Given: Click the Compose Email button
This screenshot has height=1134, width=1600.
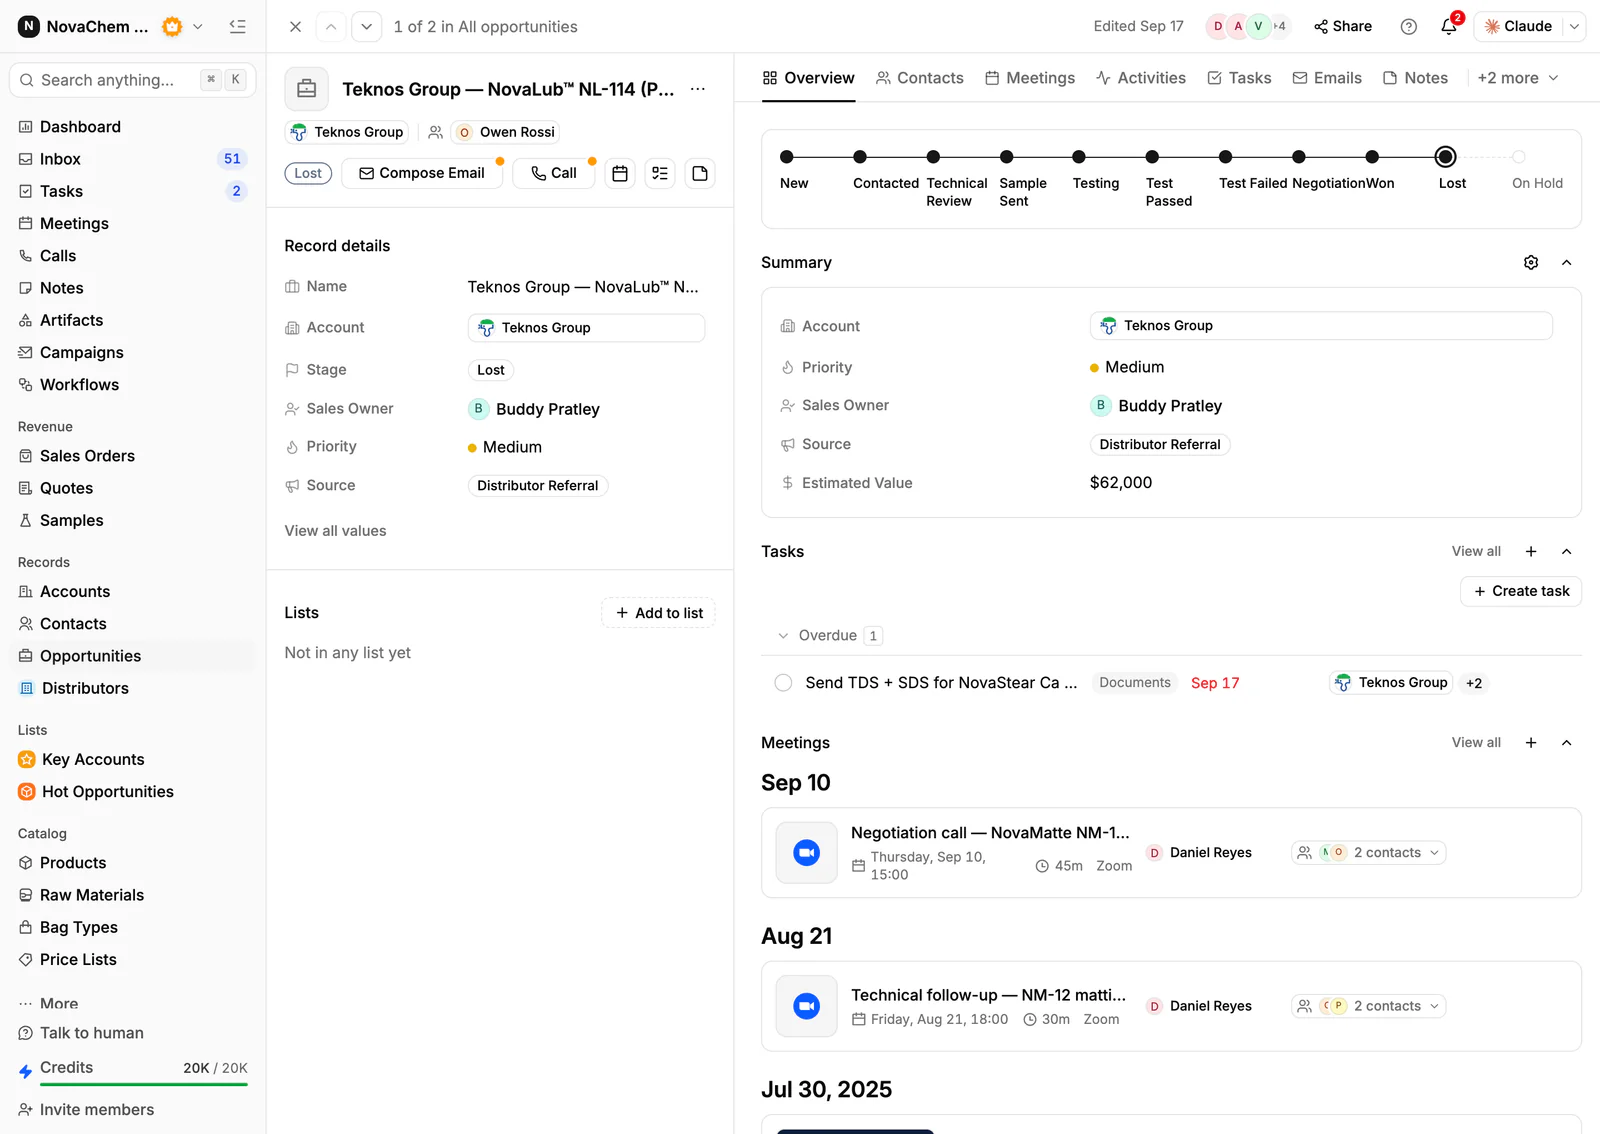Looking at the screenshot, I should tap(422, 174).
